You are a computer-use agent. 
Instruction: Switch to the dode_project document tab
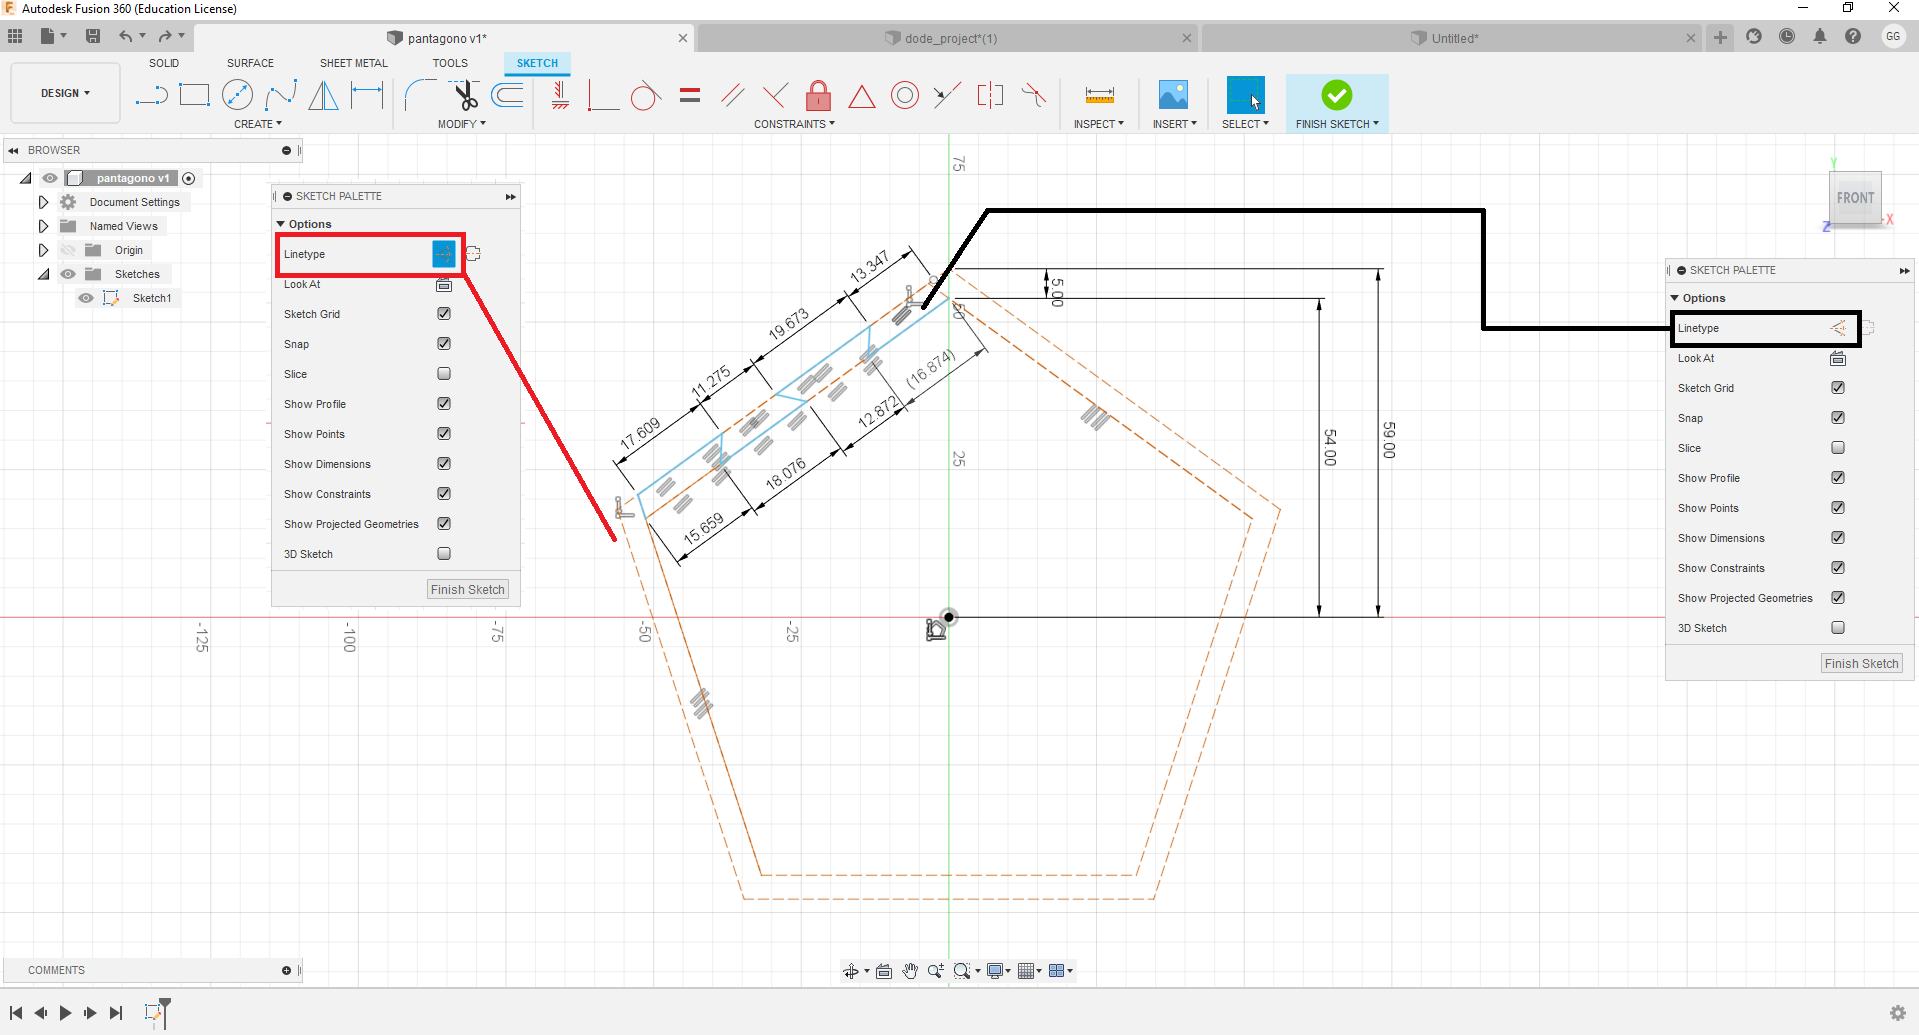[x=949, y=38]
